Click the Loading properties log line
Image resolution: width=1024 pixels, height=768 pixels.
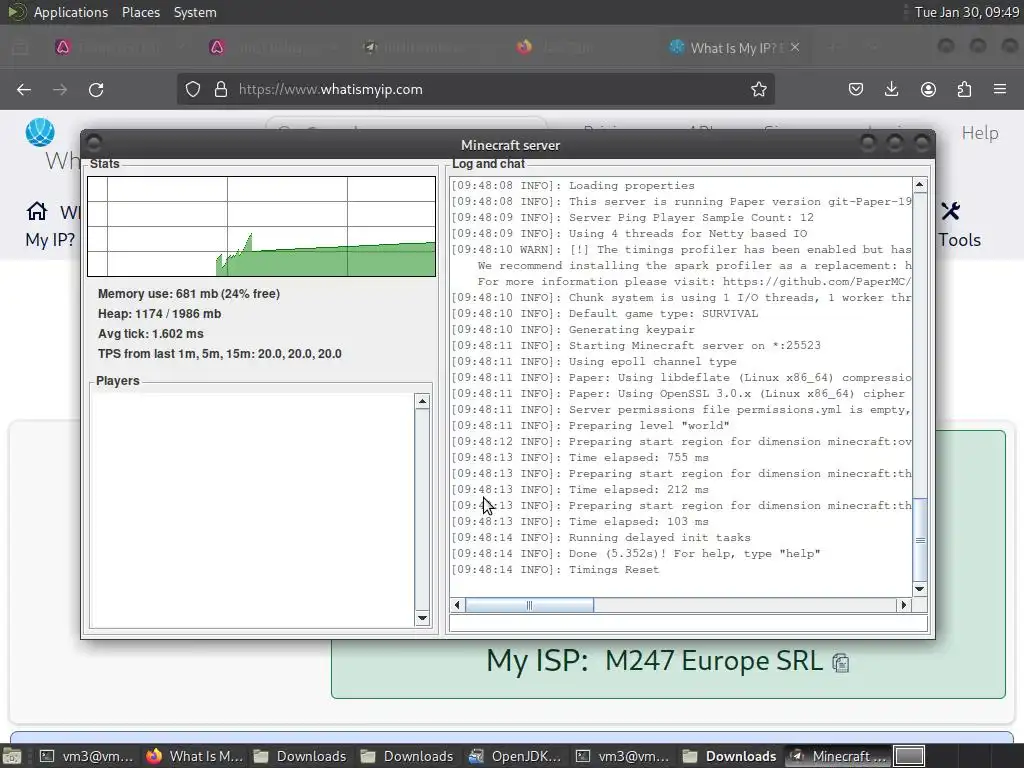click(x=573, y=185)
